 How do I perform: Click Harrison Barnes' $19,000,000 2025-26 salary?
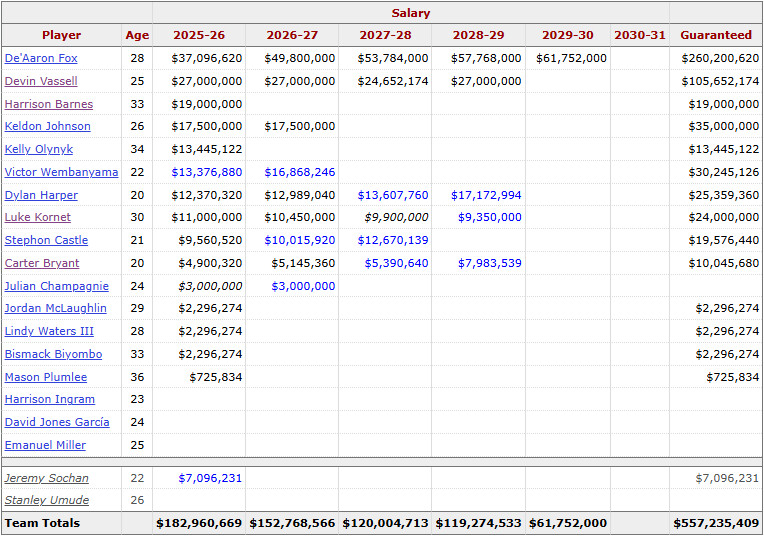(x=207, y=104)
